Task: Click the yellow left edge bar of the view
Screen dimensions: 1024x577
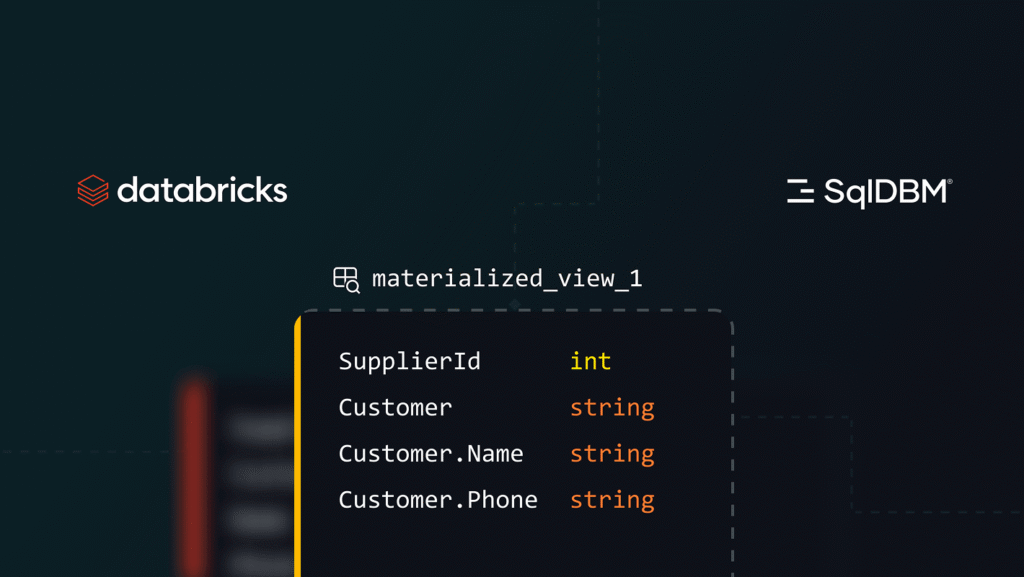Action: 298,446
